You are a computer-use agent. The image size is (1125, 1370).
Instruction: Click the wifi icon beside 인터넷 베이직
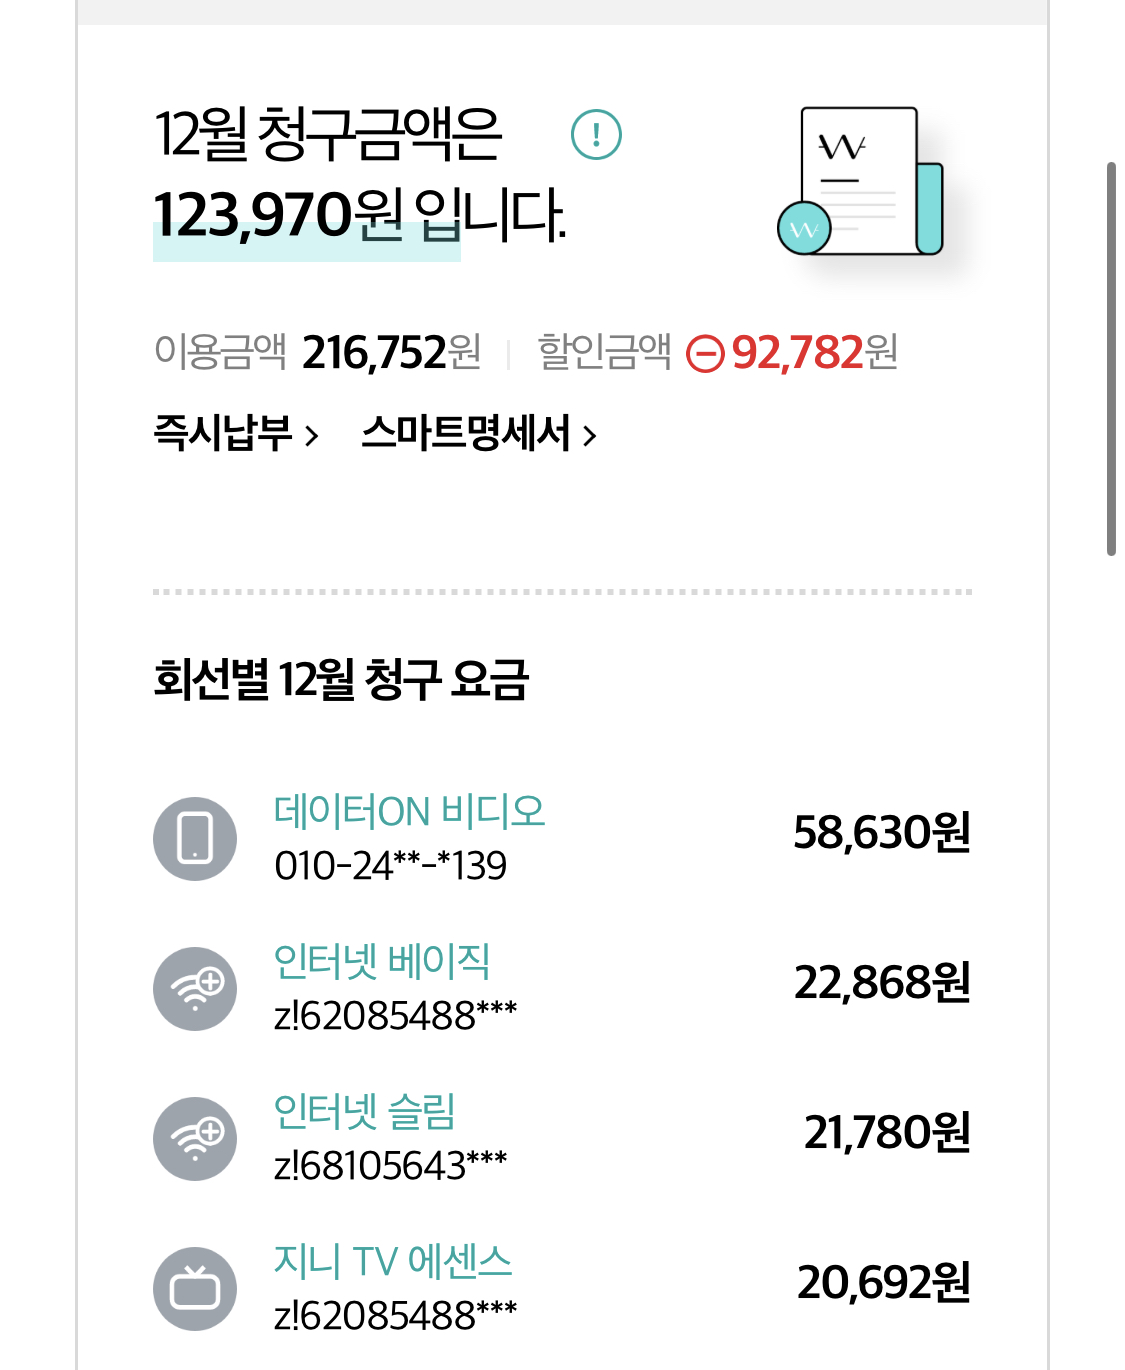[x=195, y=988]
